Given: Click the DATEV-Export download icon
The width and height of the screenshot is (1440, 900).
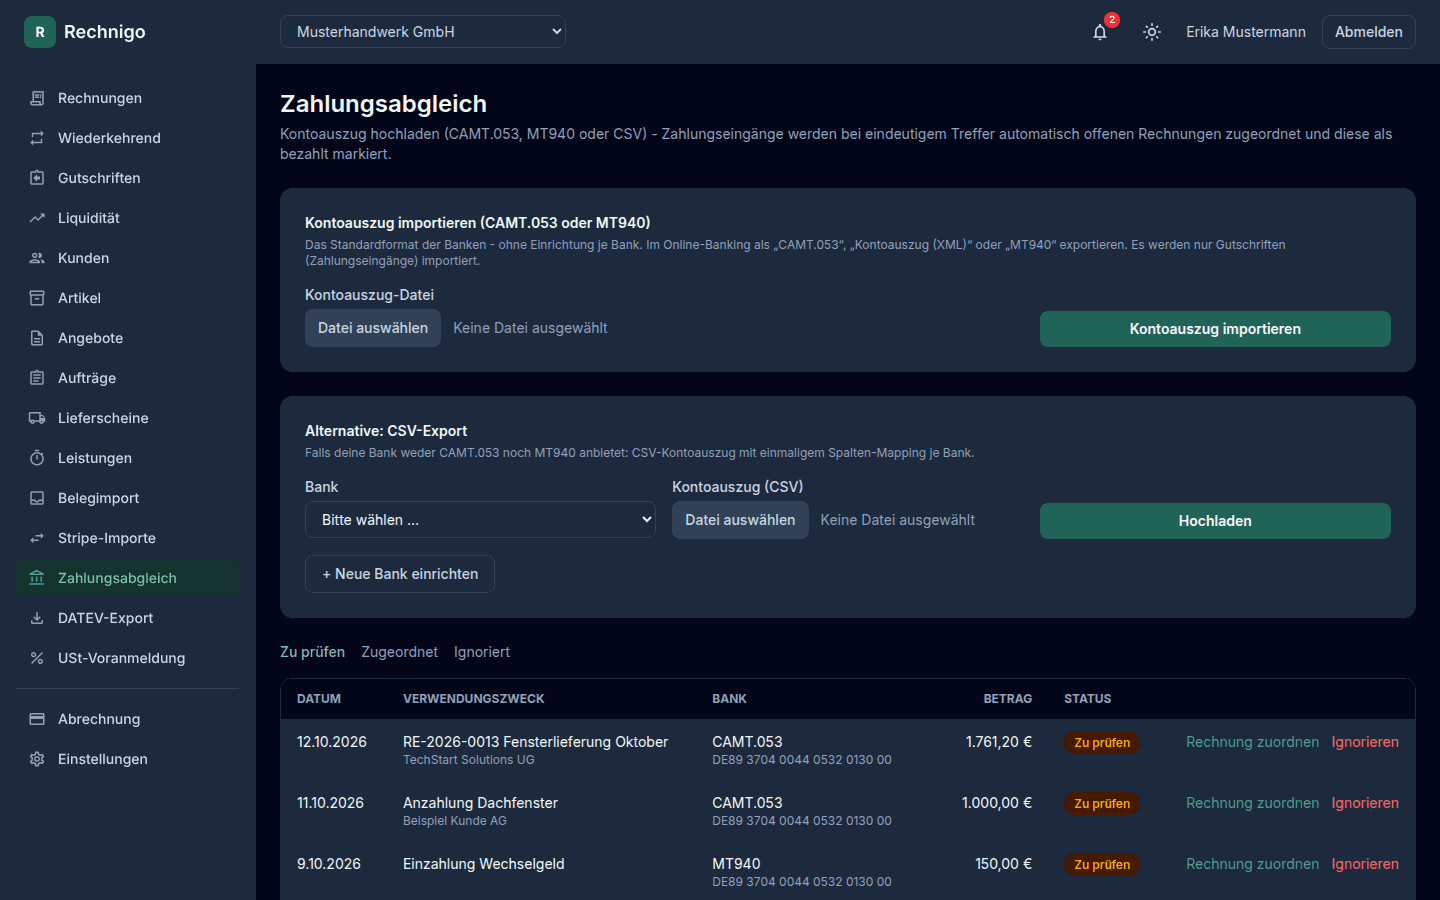Looking at the screenshot, I should point(37,618).
